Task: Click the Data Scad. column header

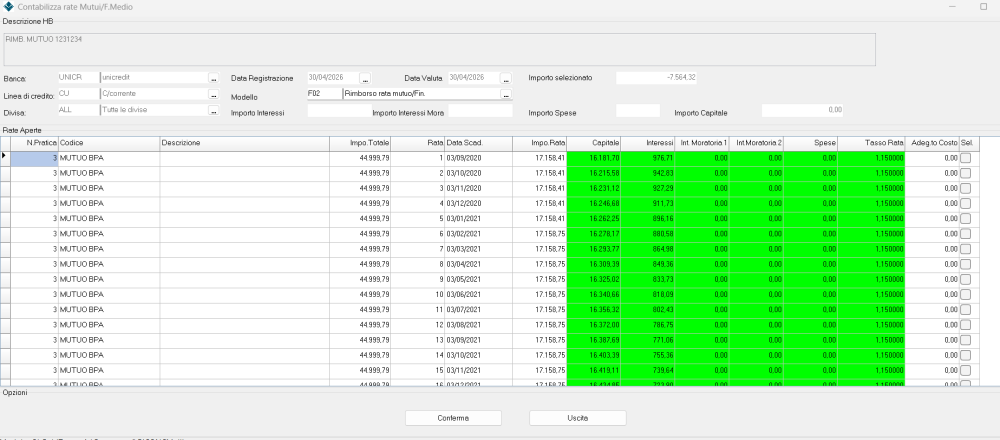Action: tap(478, 143)
